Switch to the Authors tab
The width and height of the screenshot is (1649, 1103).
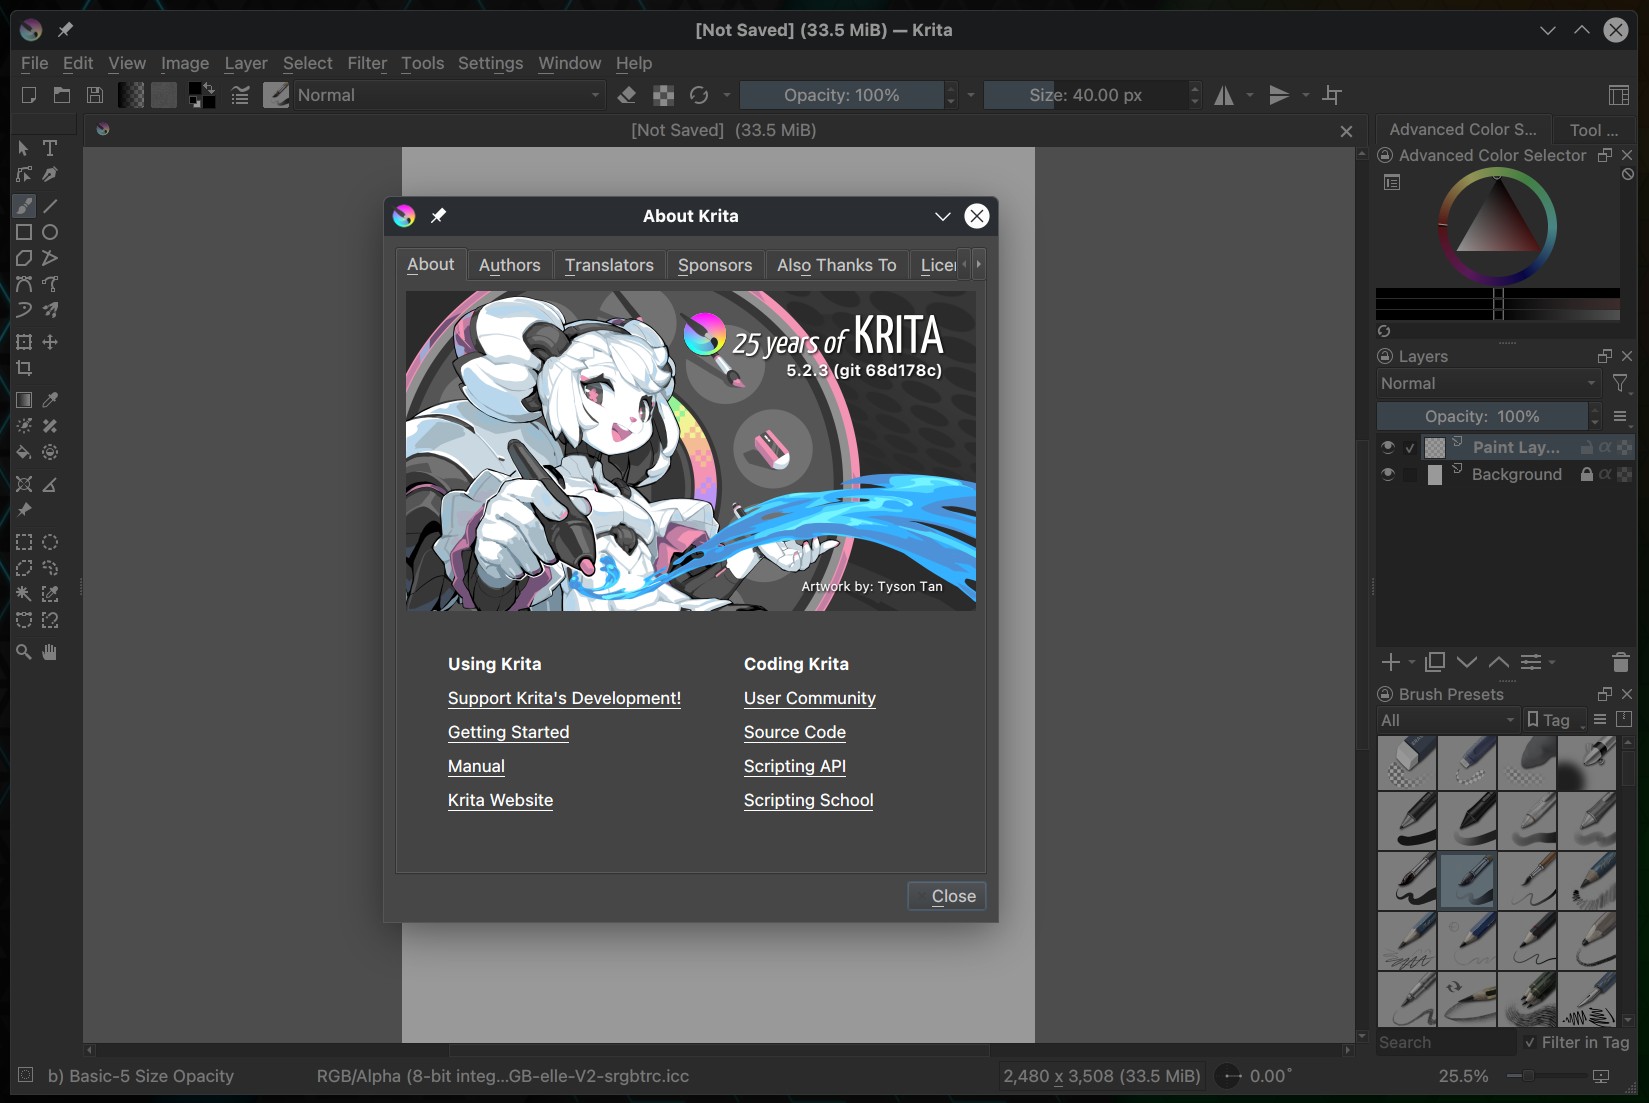click(510, 265)
